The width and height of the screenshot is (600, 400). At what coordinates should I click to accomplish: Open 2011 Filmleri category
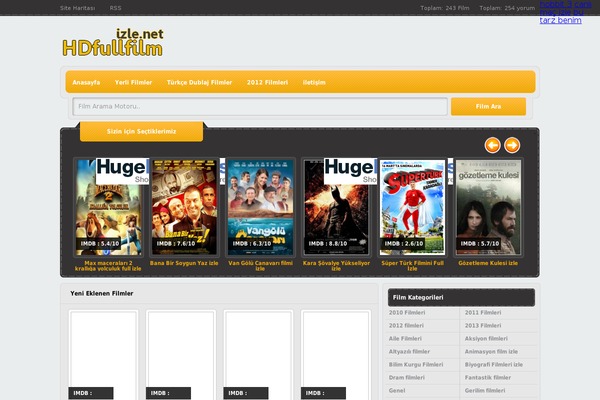(483, 313)
